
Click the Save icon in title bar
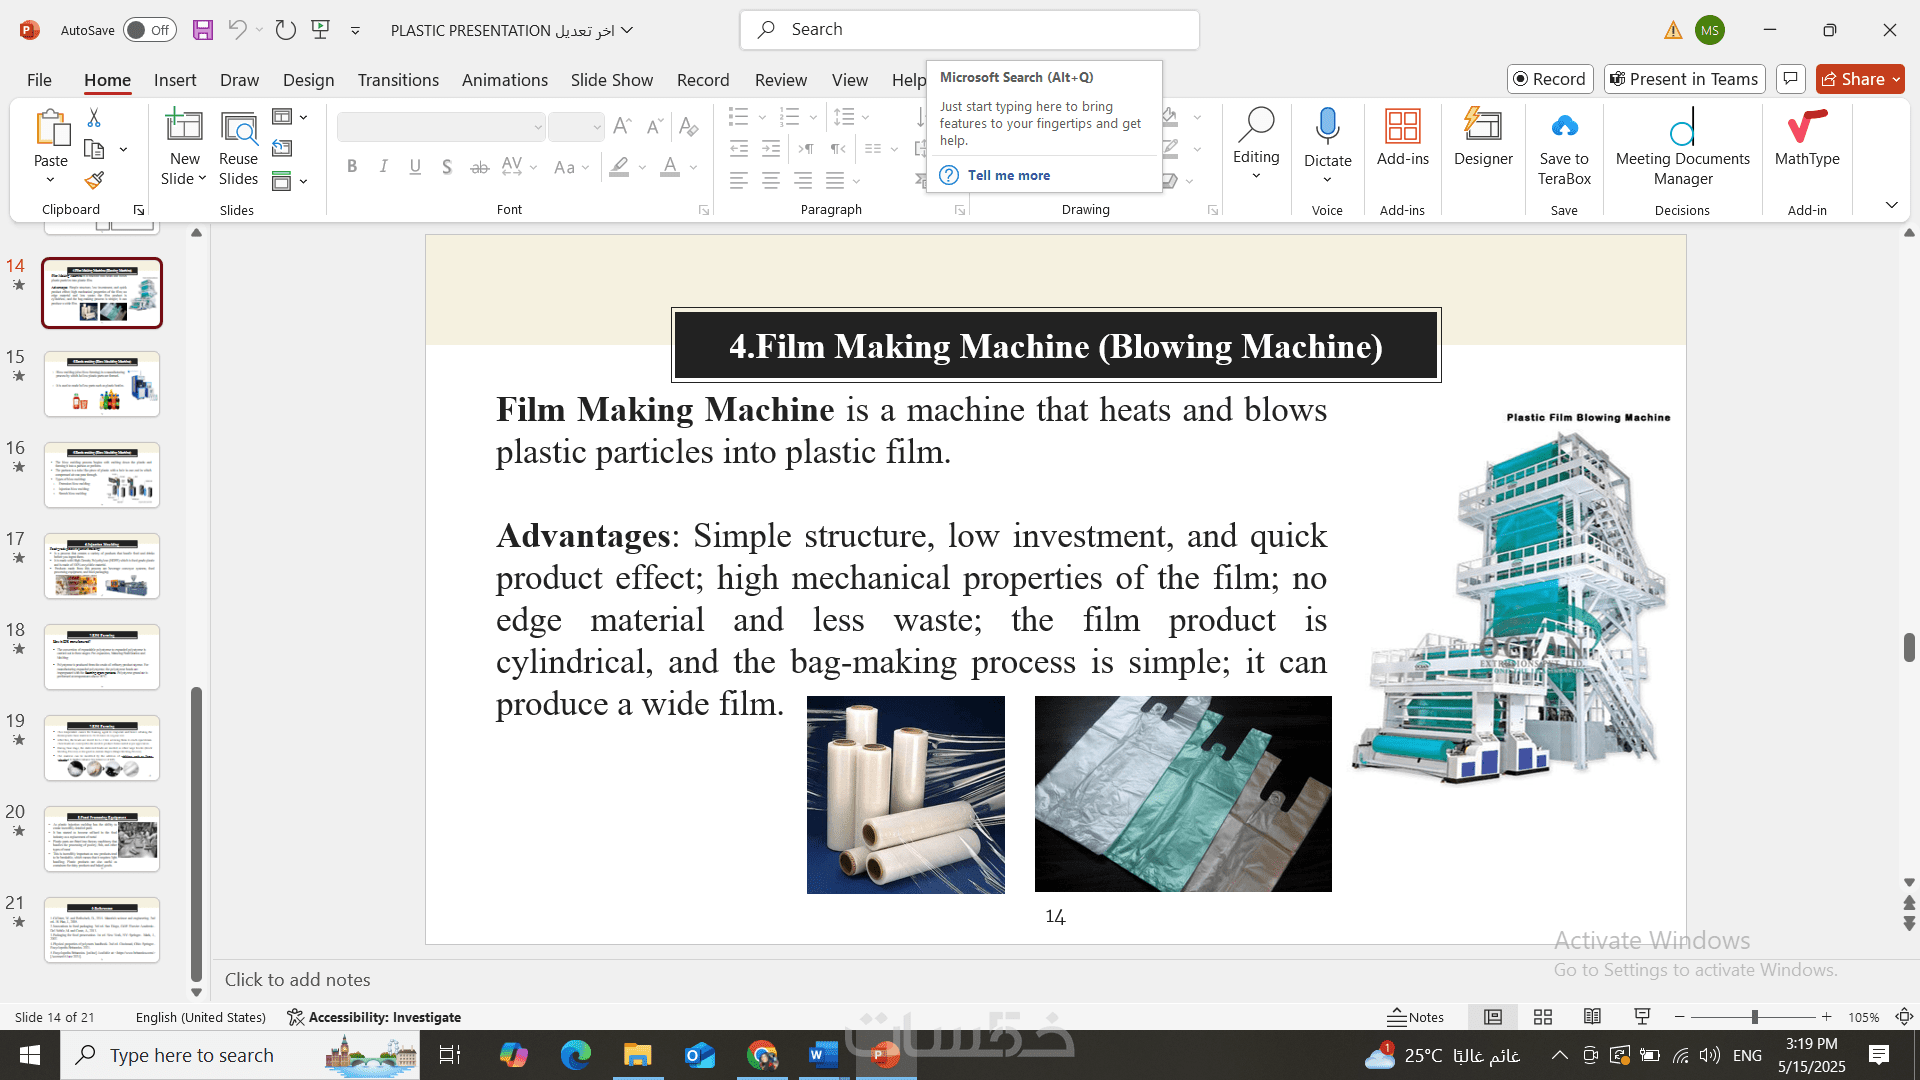click(203, 30)
